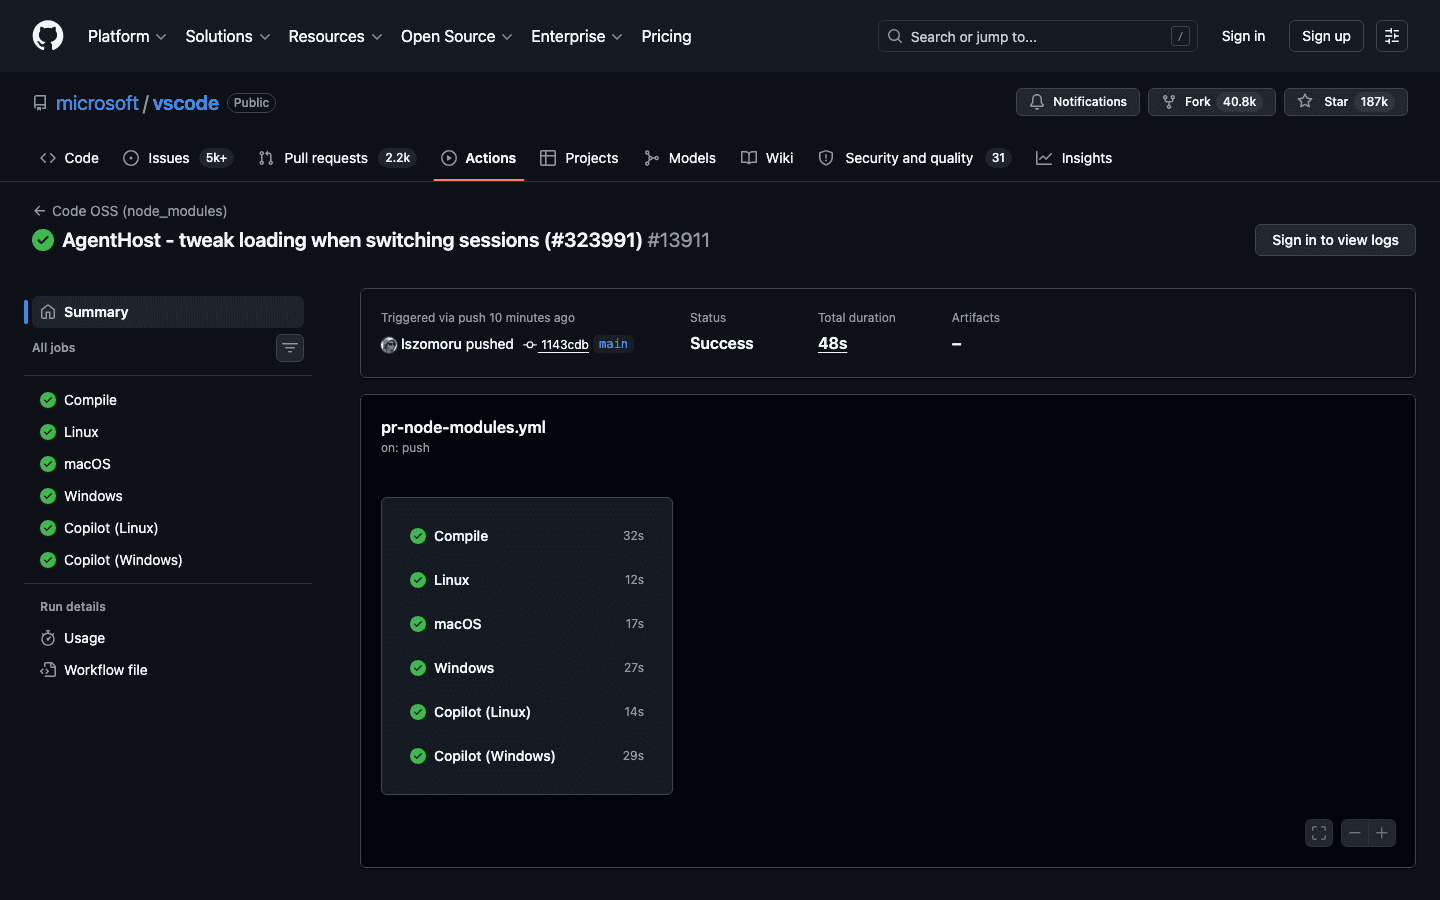Go to GitHub homepage via Octocat logo
This screenshot has height=900, width=1440.
48,36
